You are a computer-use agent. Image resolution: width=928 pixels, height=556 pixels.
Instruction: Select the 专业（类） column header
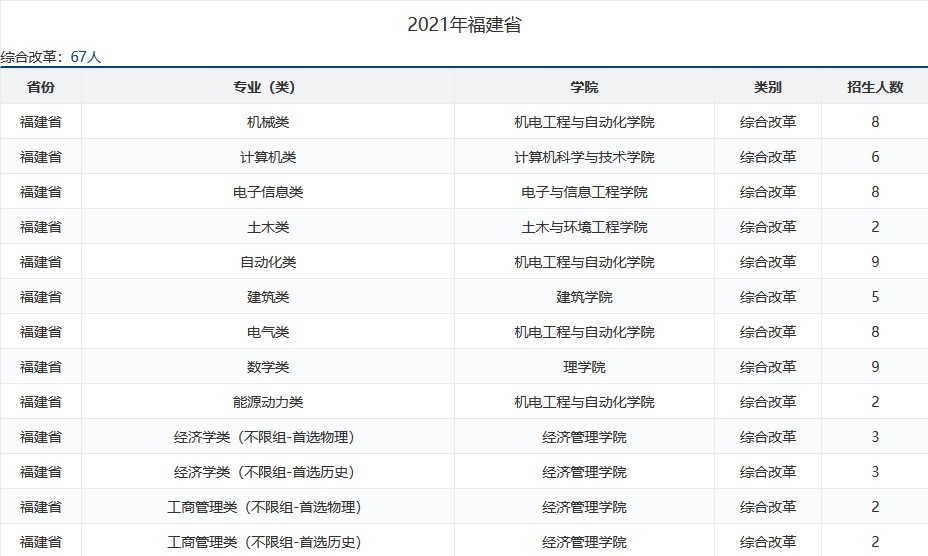coord(268,87)
